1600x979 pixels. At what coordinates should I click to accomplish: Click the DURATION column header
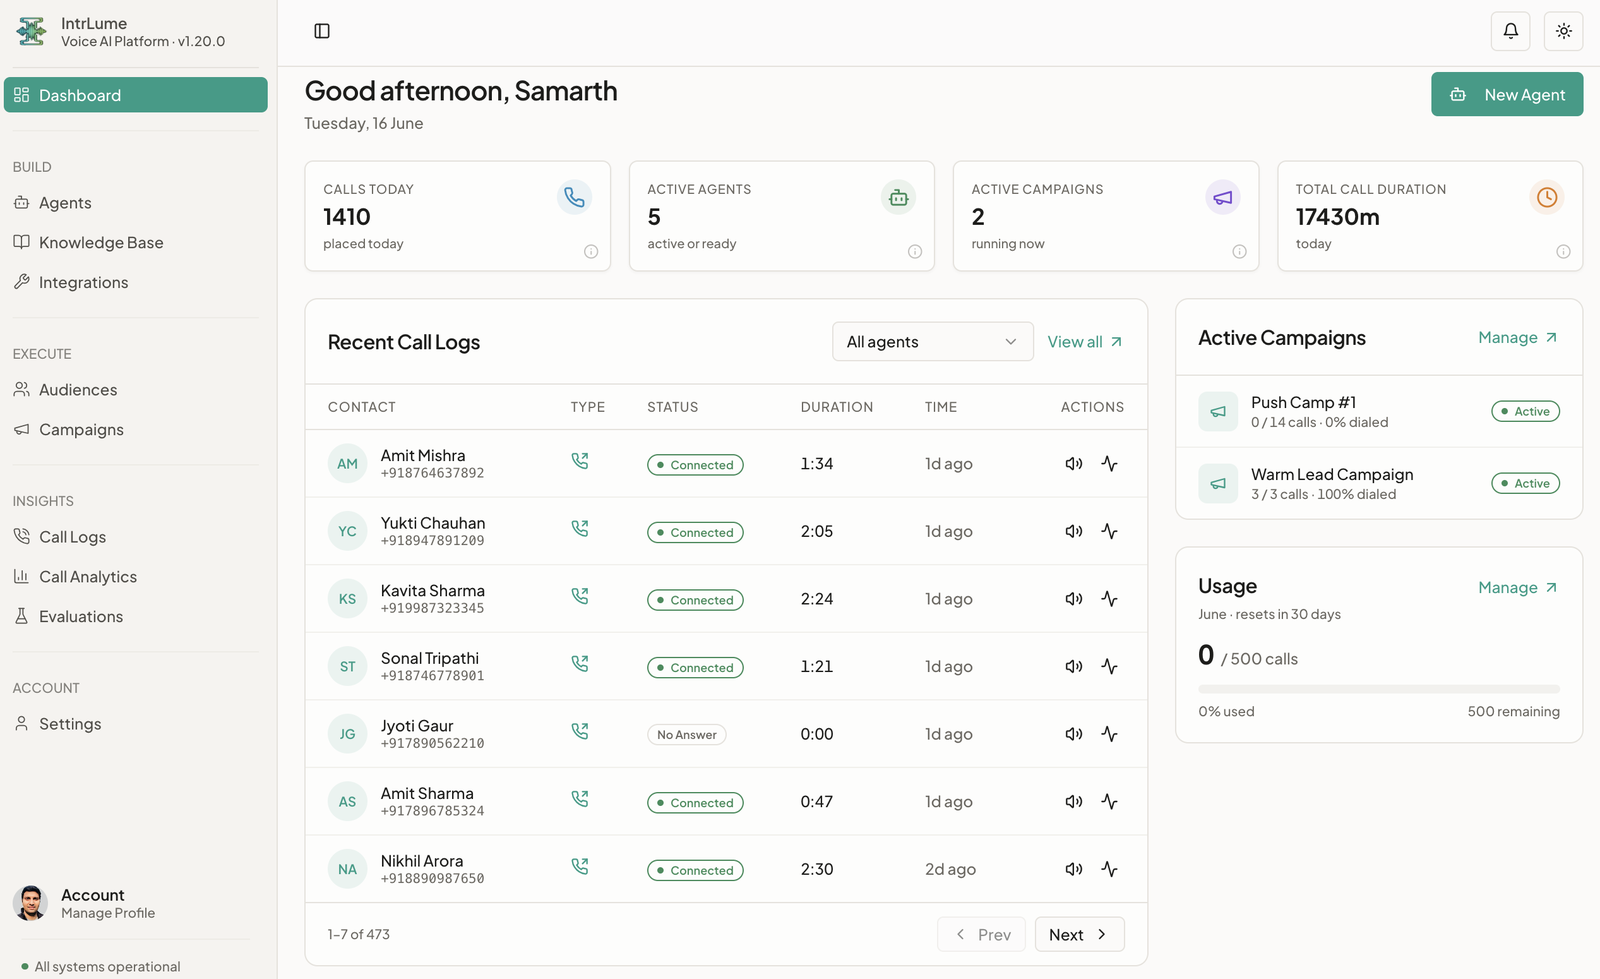[837, 407]
